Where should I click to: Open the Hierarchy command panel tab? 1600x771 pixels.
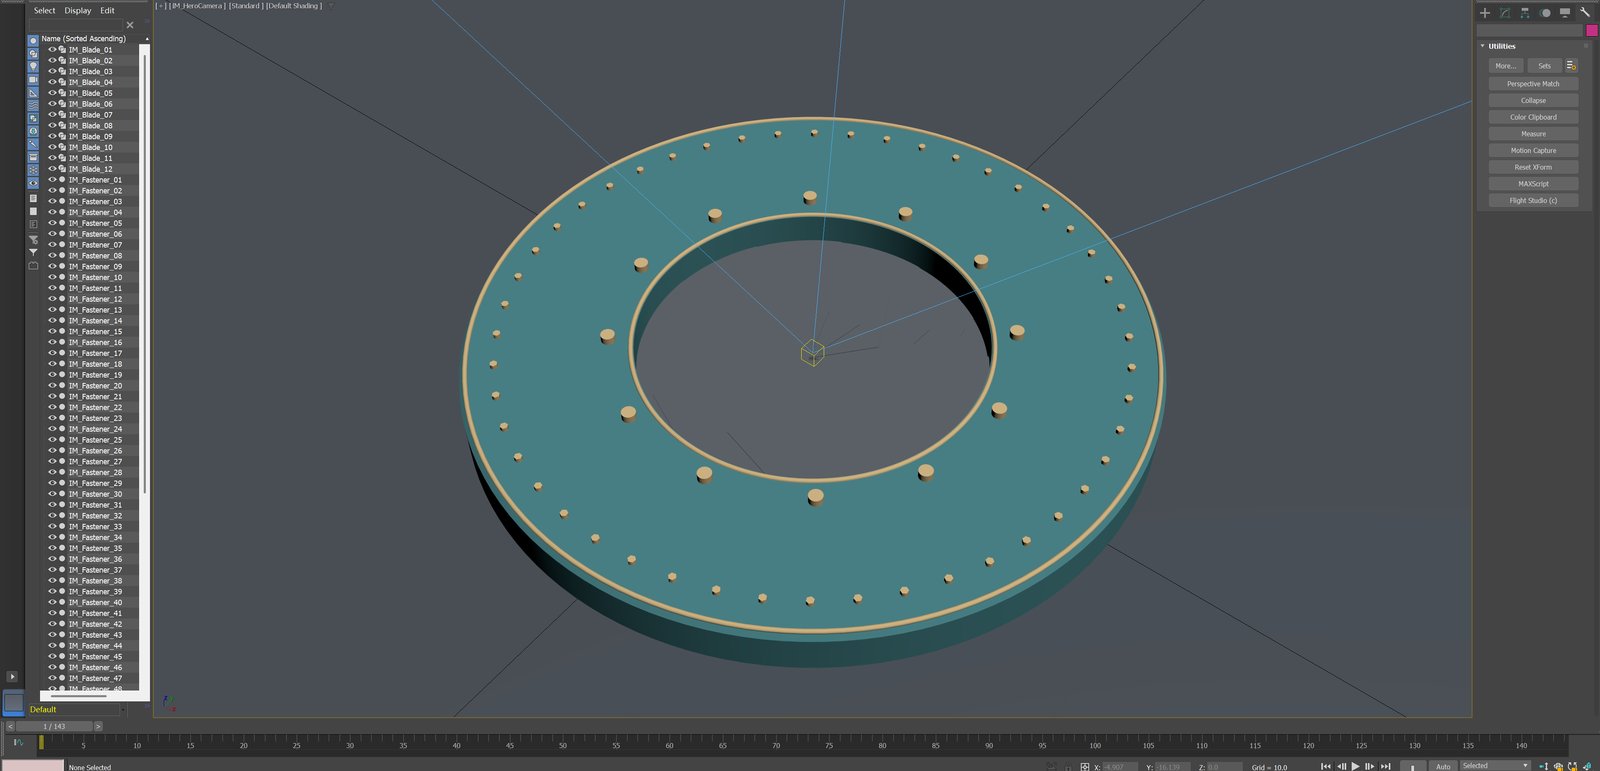point(1525,13)
